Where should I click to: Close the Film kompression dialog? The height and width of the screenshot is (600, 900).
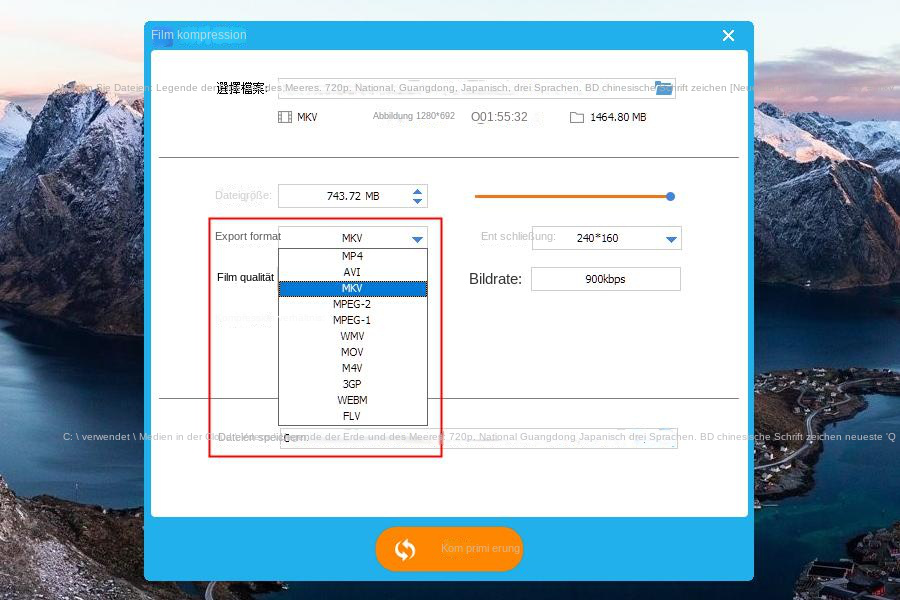click(x=728, y=36)
